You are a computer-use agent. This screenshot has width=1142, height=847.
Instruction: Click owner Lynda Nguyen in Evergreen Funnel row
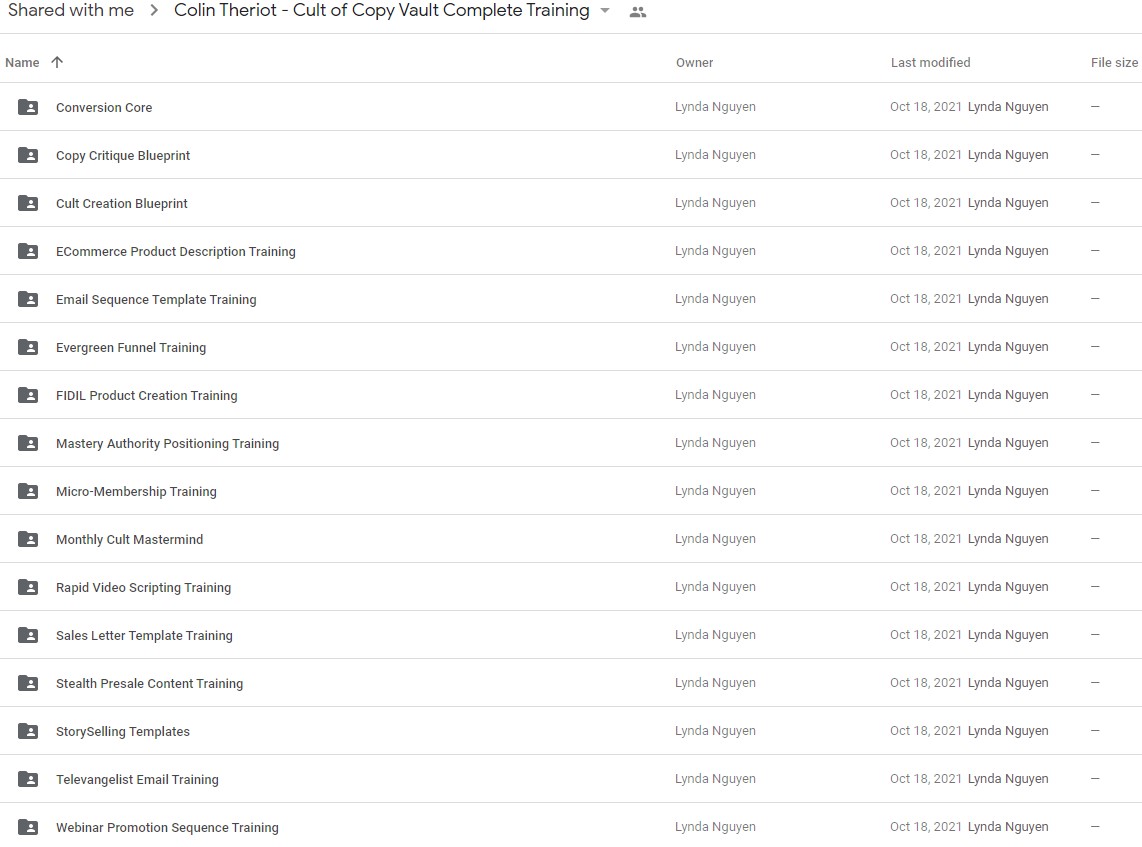[715, 347]
